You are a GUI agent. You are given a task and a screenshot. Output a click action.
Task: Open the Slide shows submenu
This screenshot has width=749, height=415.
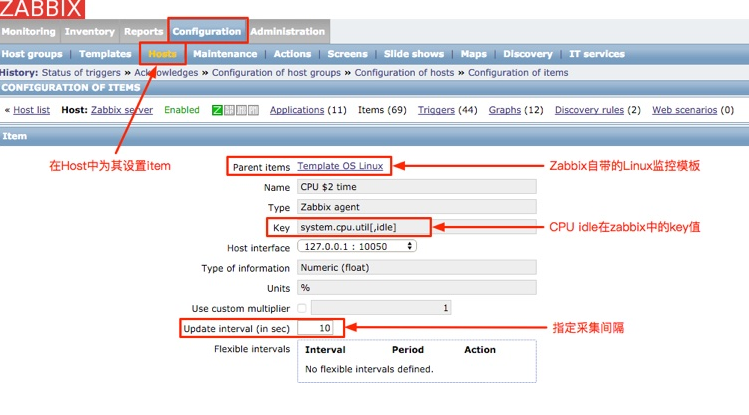[x=414, y=54]
